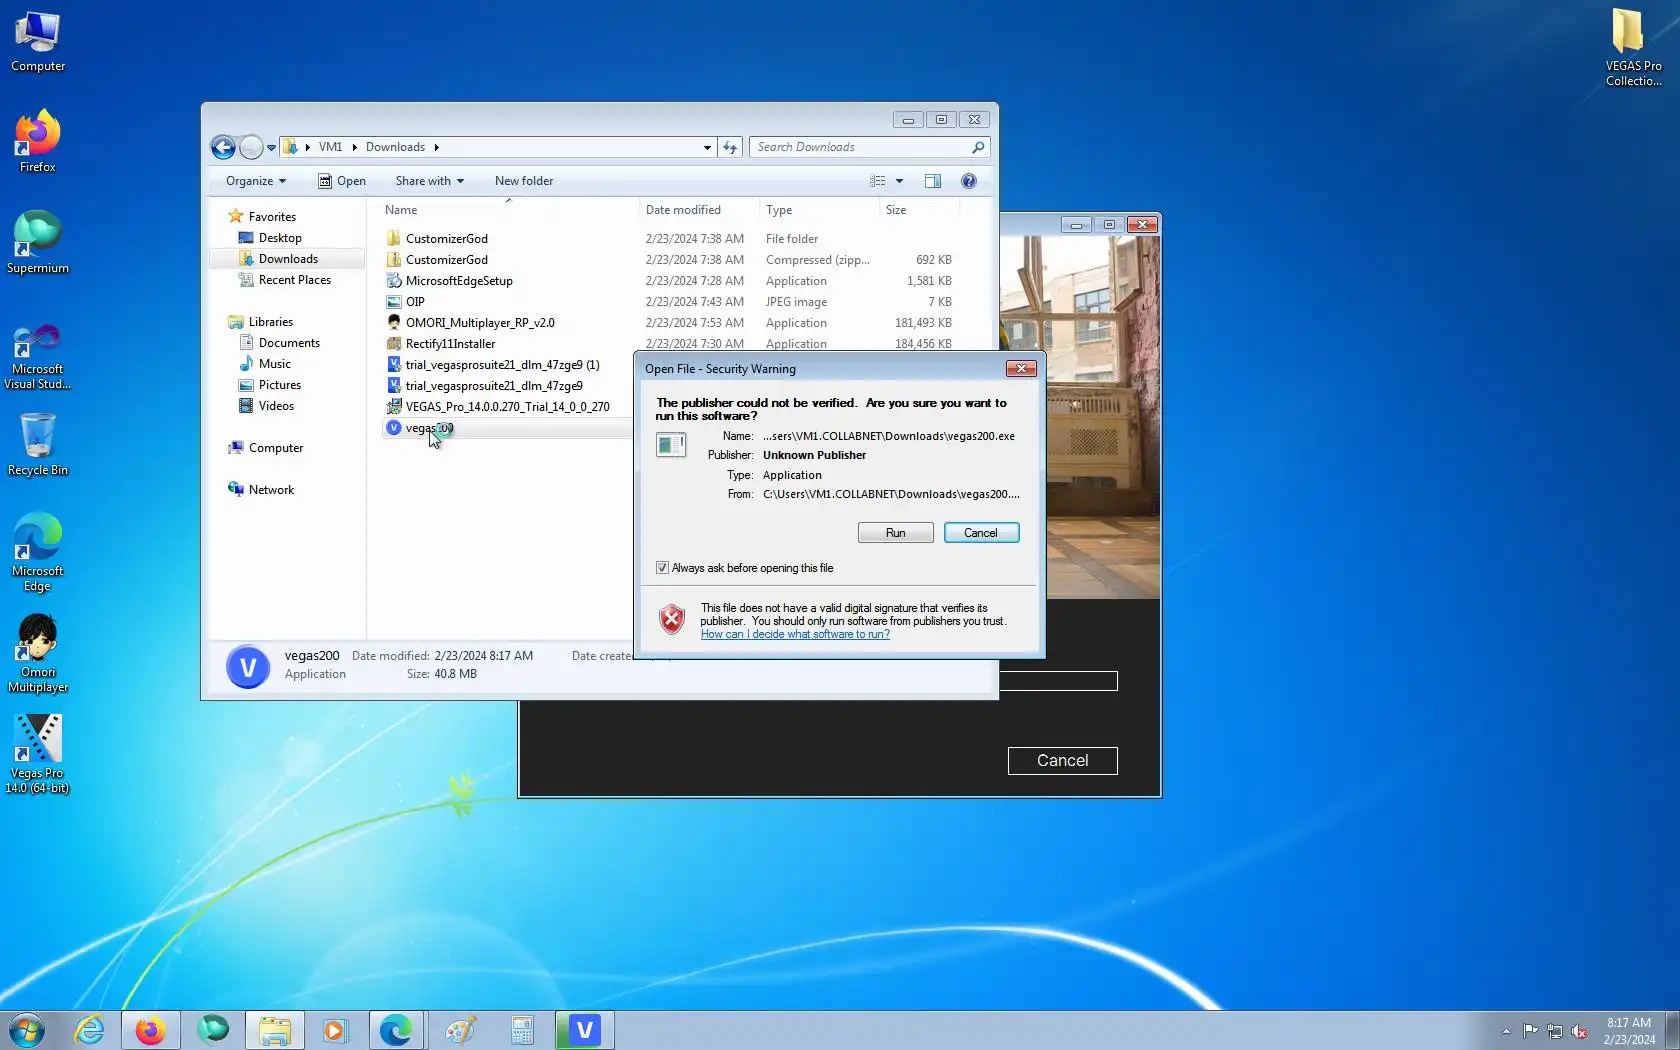This screenshot has width=1680, height=1050.
Task: Toggle the Explorer preview pane
Action: click(x=933, y=181)
